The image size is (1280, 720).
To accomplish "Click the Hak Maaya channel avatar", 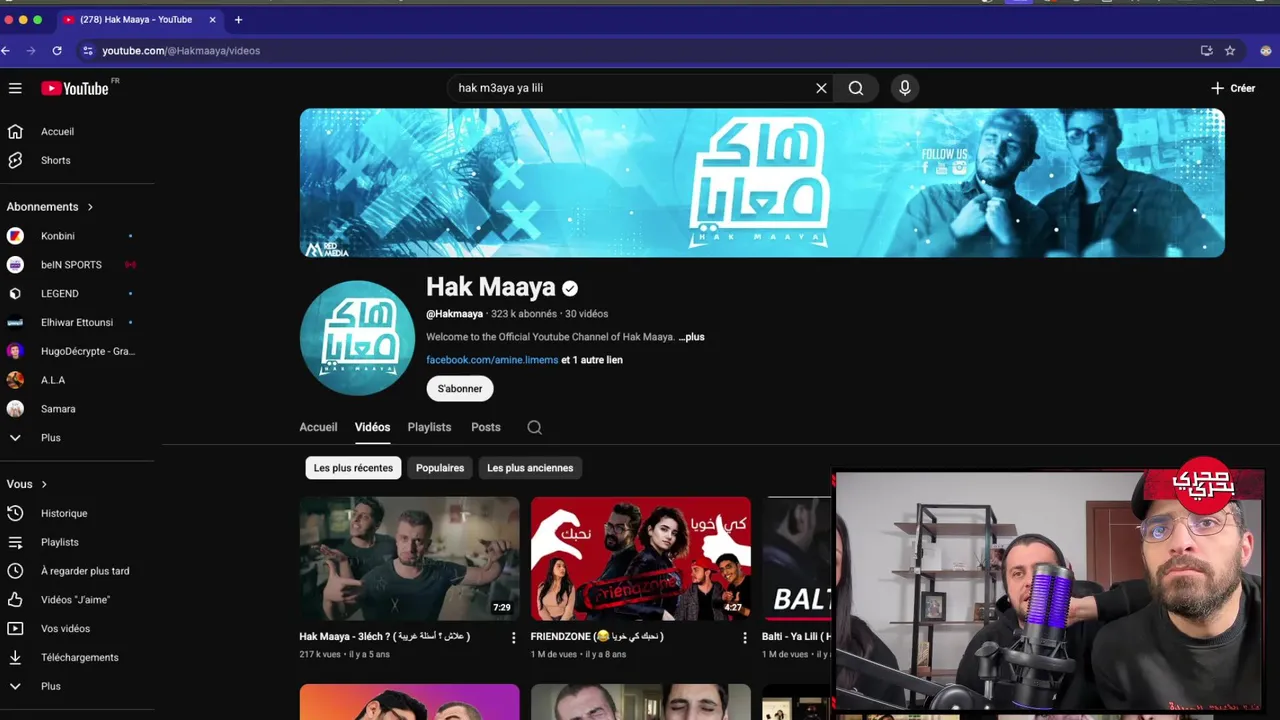I will pos(357,338).
